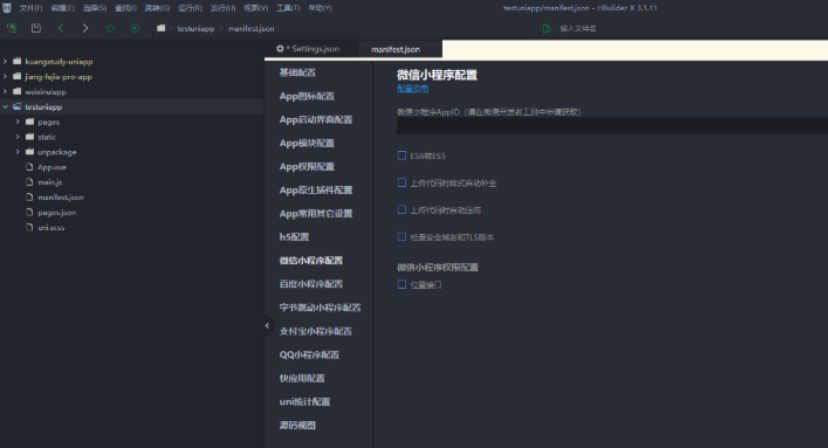The height and width of the screenshot is (448, 828).
Task: Enable 上传代码时自动压缩 checkbox
Action: point(402,210)
